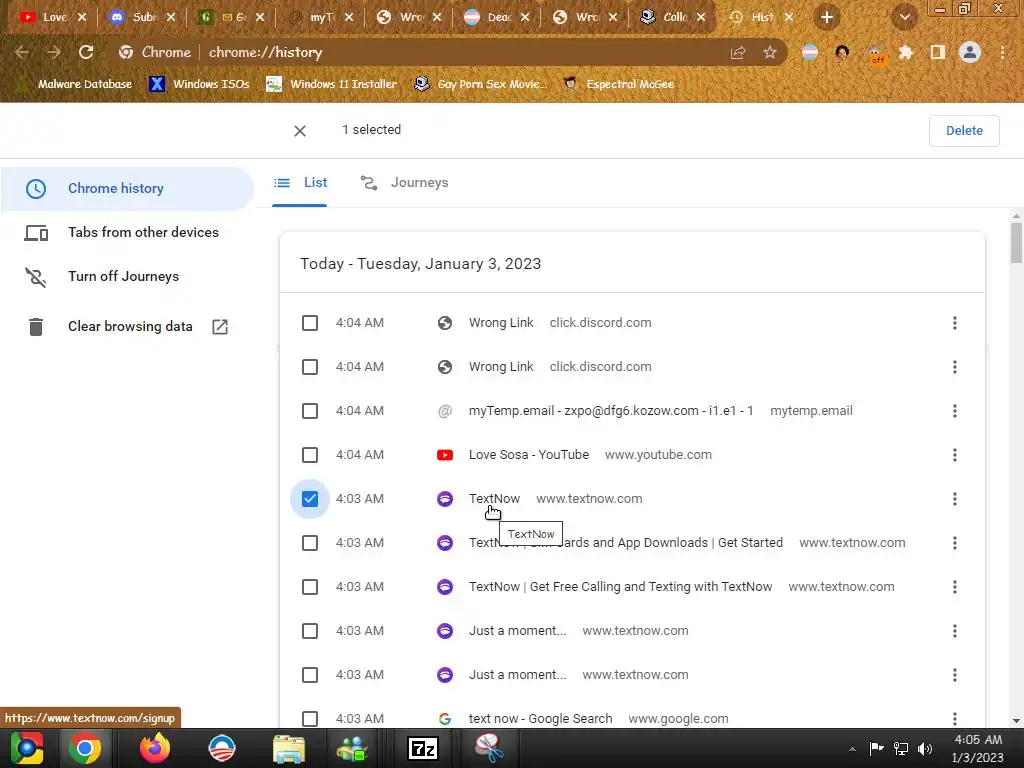1024x768 pixels.
Task: Open Espectral McGee bookmark
Action: tap(619, 84)
